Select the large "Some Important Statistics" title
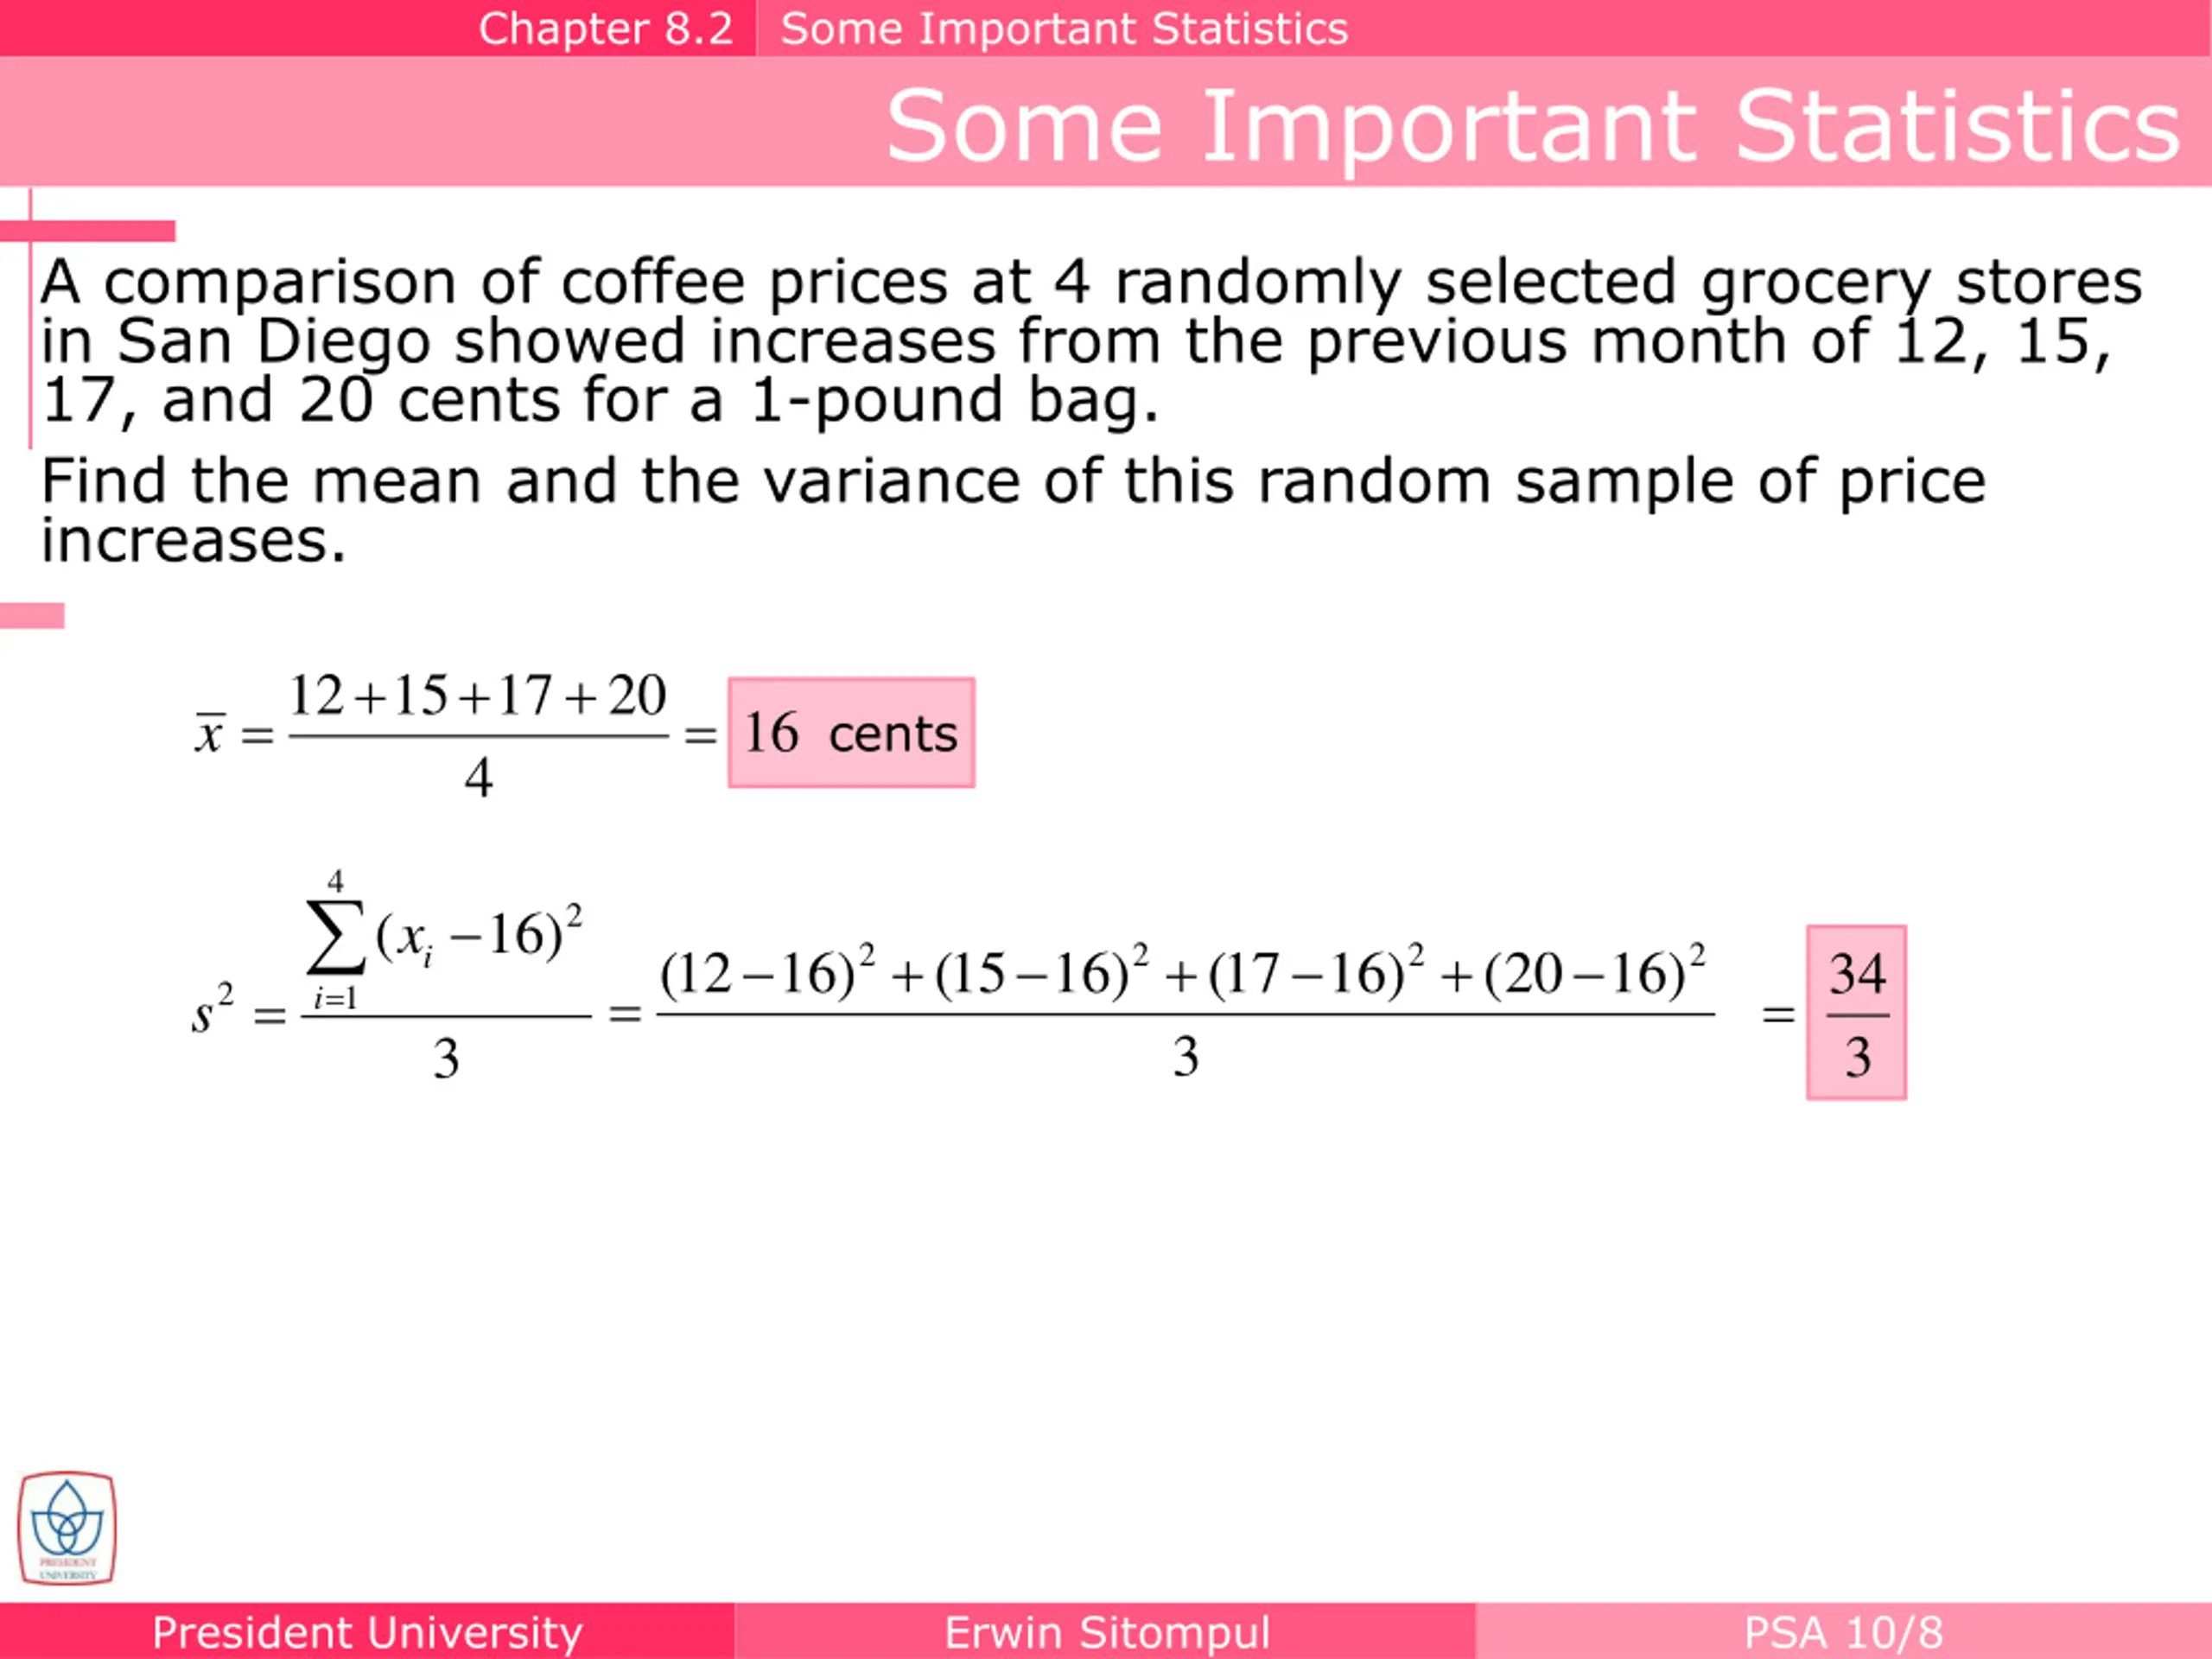This screenshot has width=2212, height=1659. [1532, 125]
